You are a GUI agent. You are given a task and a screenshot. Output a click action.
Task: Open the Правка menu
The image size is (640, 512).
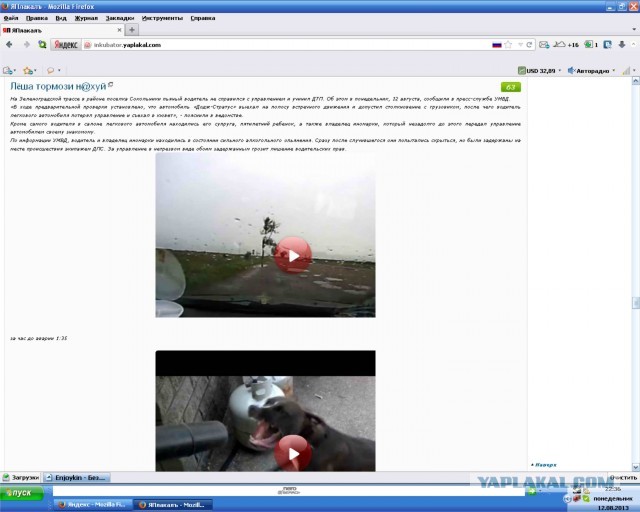tap(37, 18)
